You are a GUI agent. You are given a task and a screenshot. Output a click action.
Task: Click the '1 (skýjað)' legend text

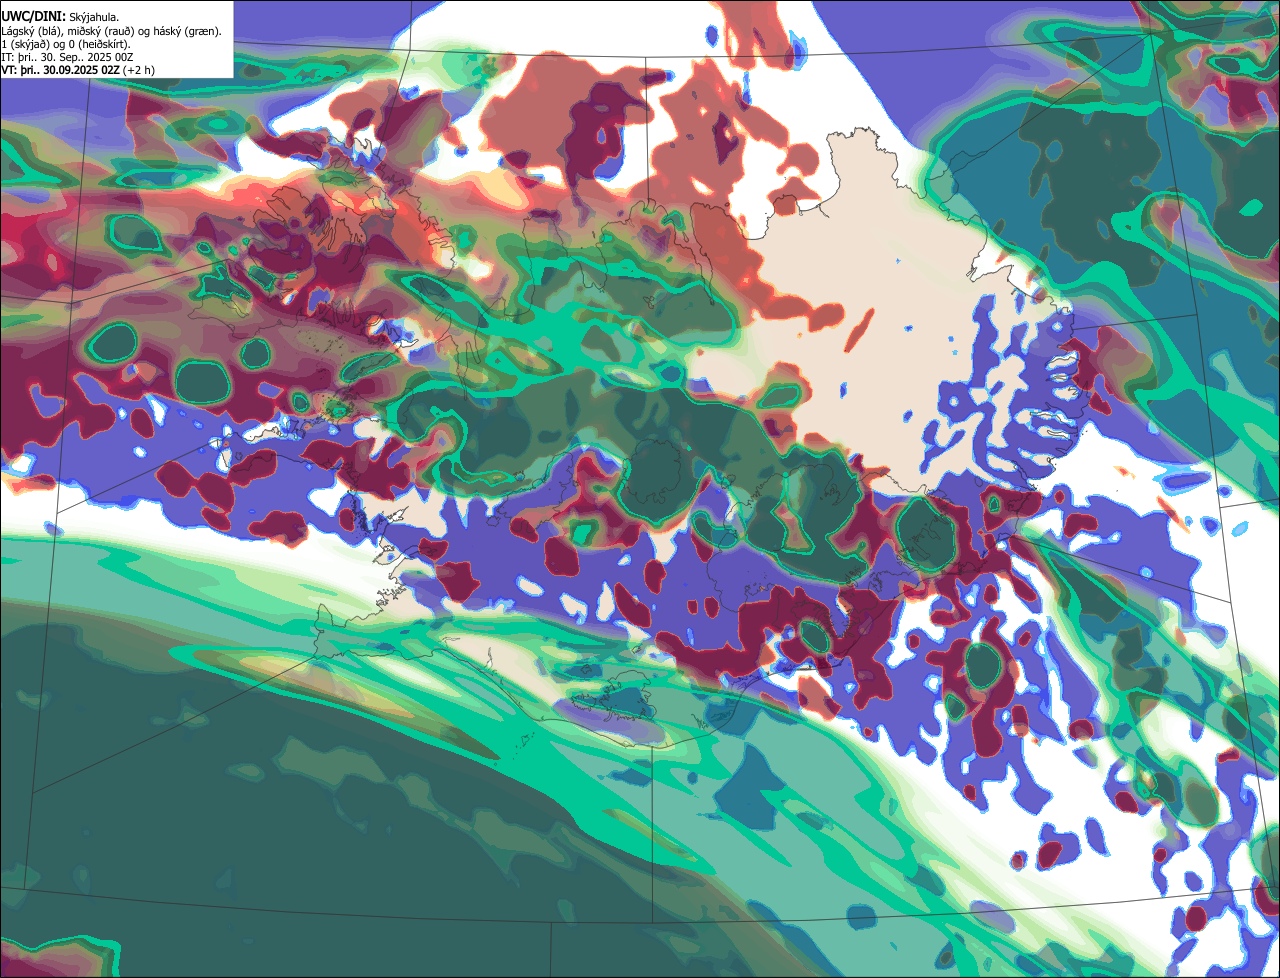25,45
